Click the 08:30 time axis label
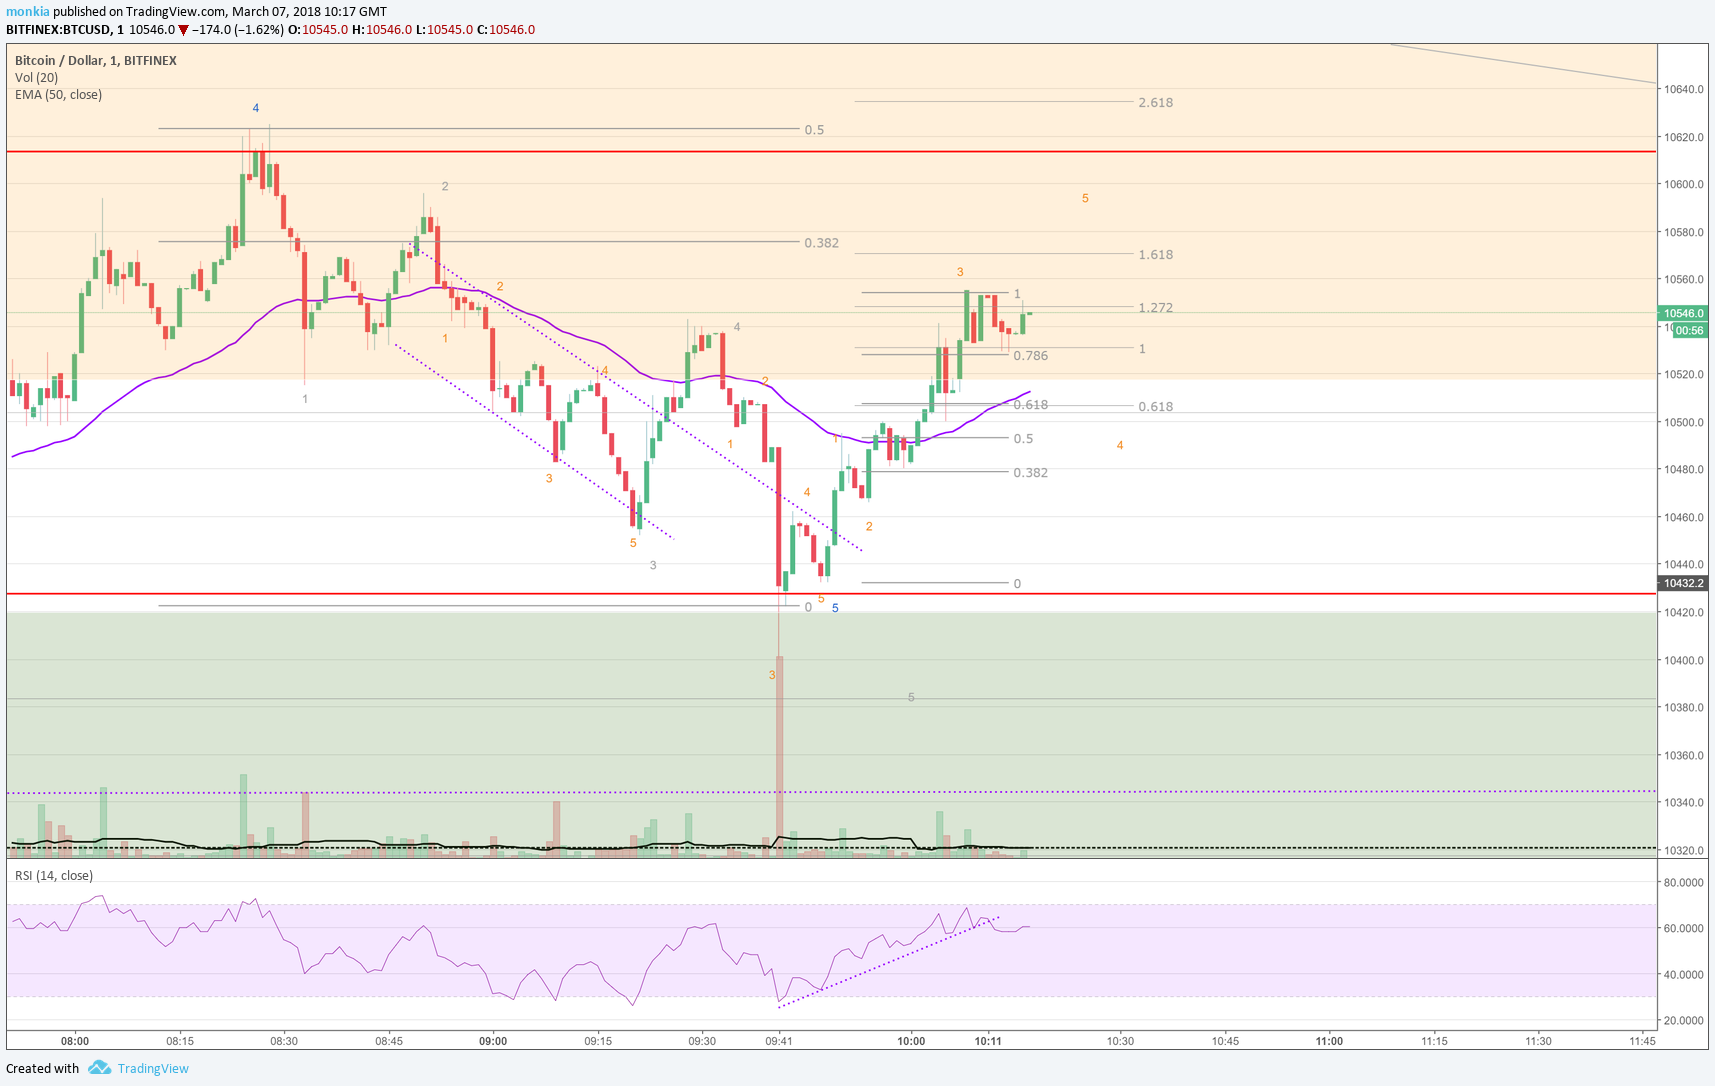 click(284, 1041)
